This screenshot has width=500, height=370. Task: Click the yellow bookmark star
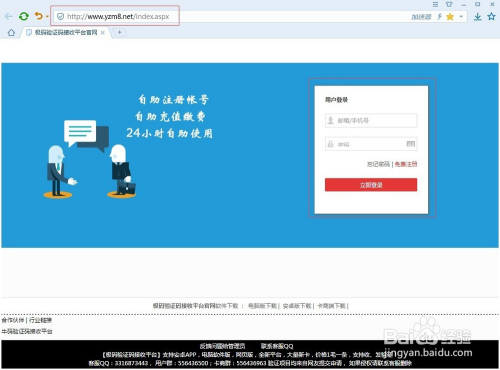pos(450,17)
